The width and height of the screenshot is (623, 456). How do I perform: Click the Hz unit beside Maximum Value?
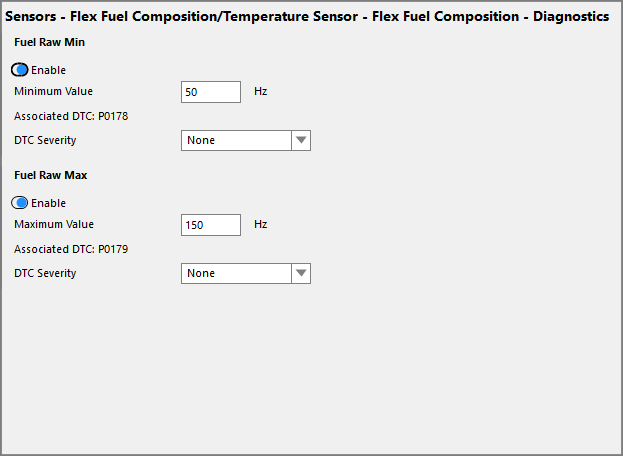pyautogui.click(x=260, y=224)
